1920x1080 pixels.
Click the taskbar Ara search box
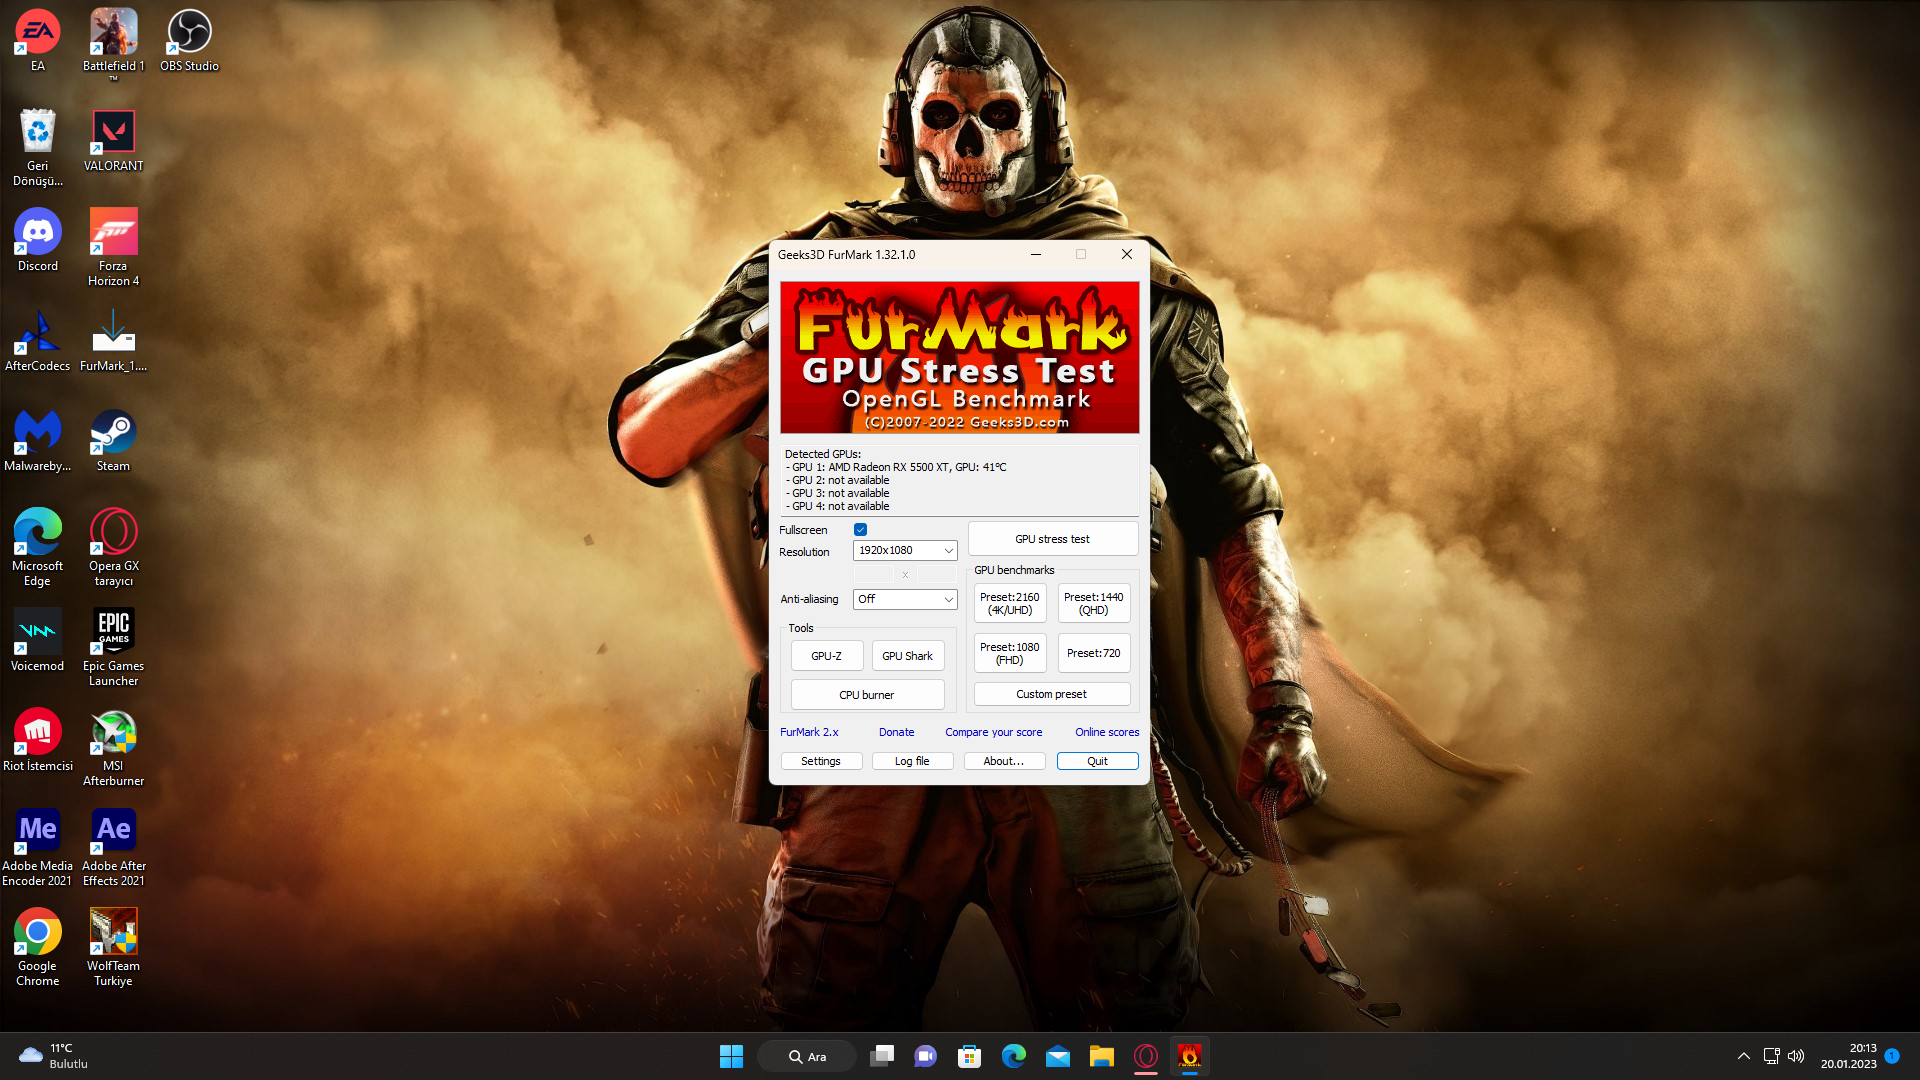(807, 1056)
